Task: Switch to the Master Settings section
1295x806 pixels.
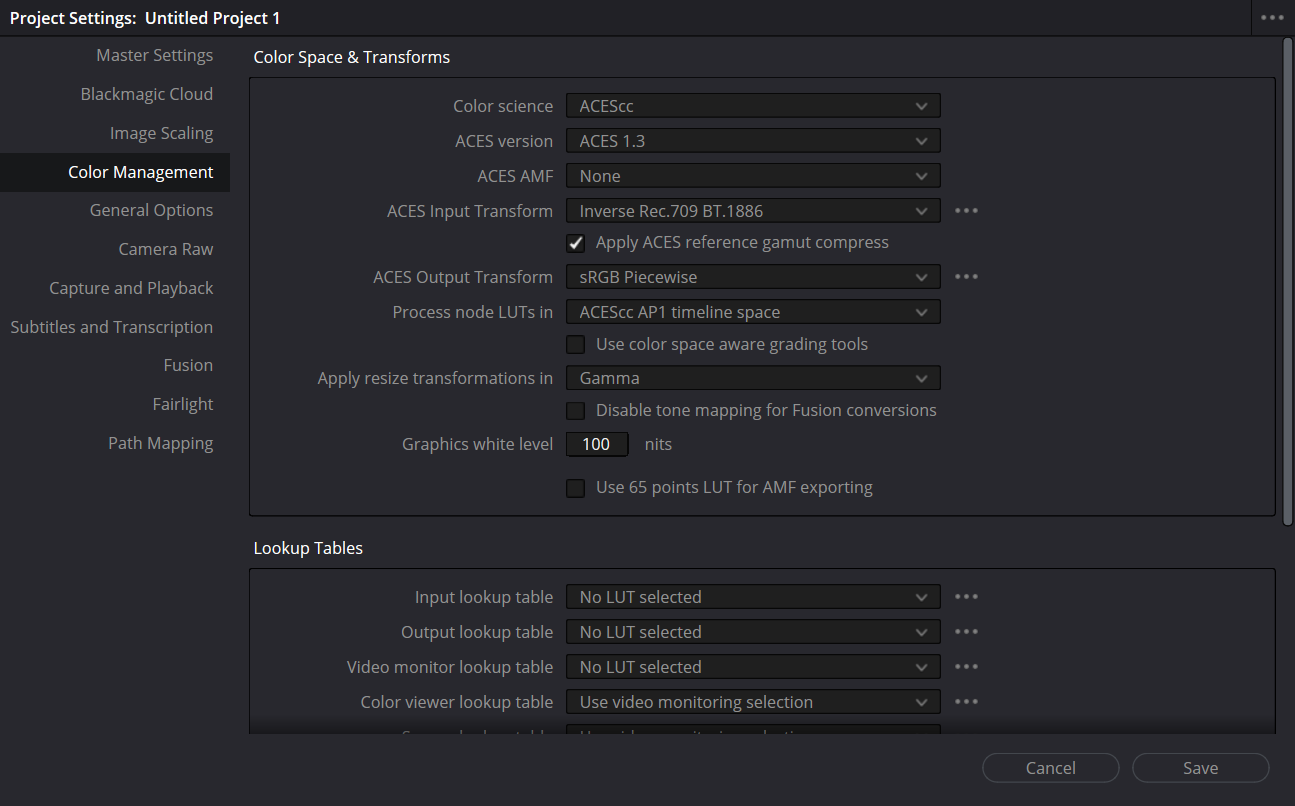Action: (x=154, y=55)
